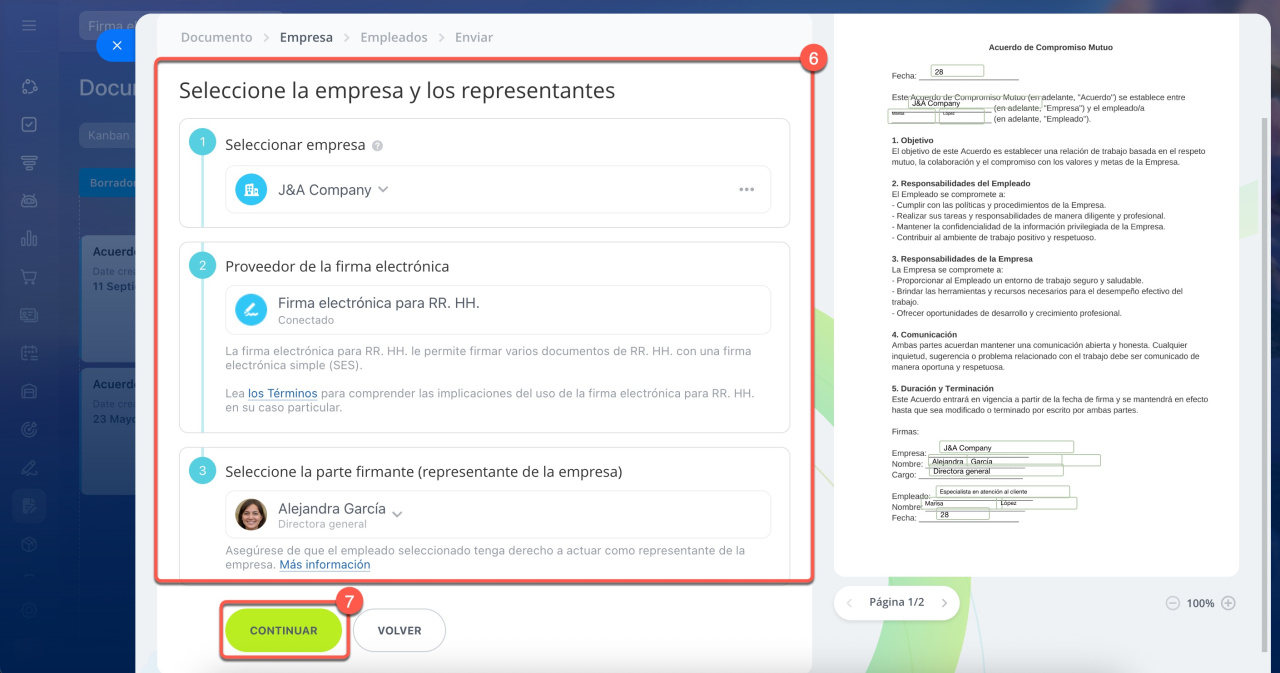
Task: Zoom out the document preview
Action: [1172, 603]
